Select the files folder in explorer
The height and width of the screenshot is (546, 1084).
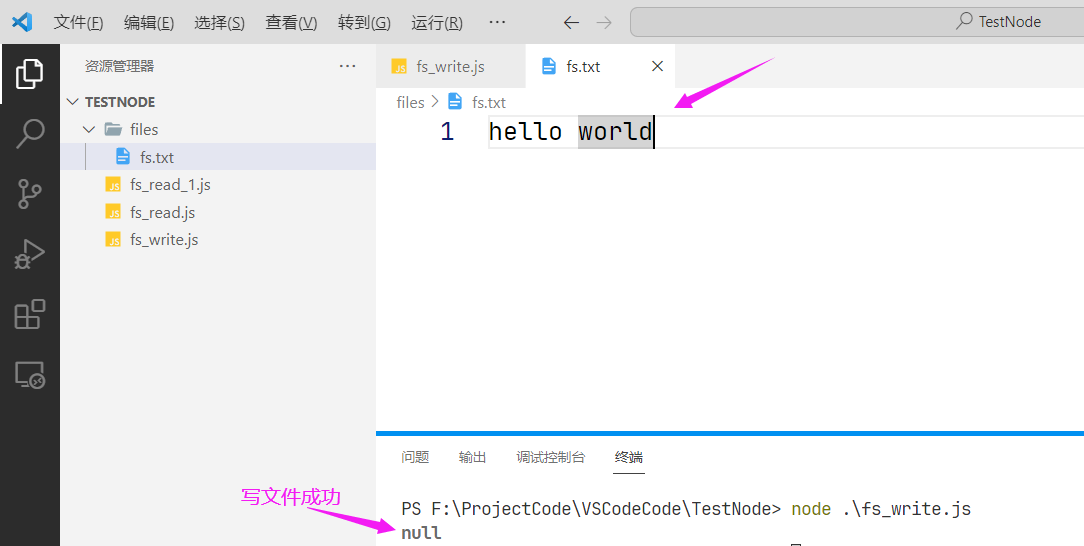(218, 129)
